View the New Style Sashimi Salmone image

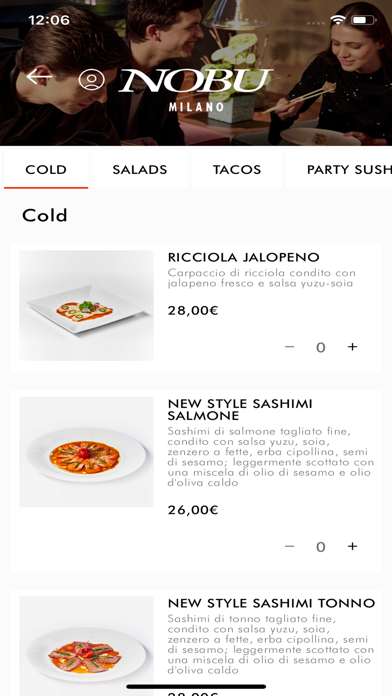[x=86, y=452]
